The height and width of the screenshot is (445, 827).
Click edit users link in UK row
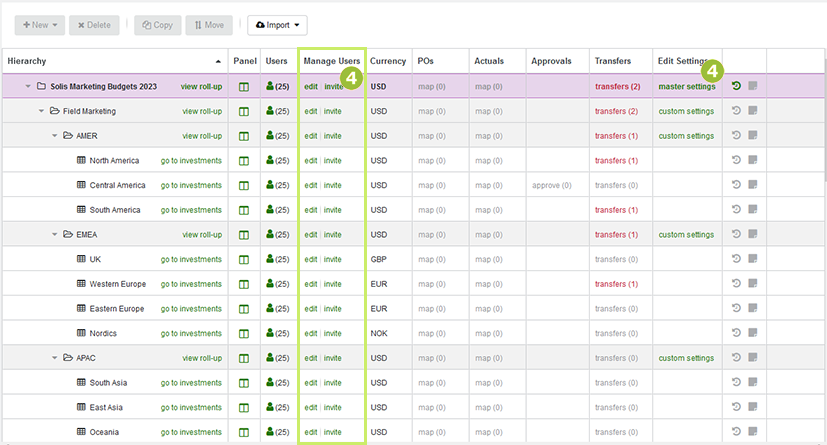tap(311, 259)
